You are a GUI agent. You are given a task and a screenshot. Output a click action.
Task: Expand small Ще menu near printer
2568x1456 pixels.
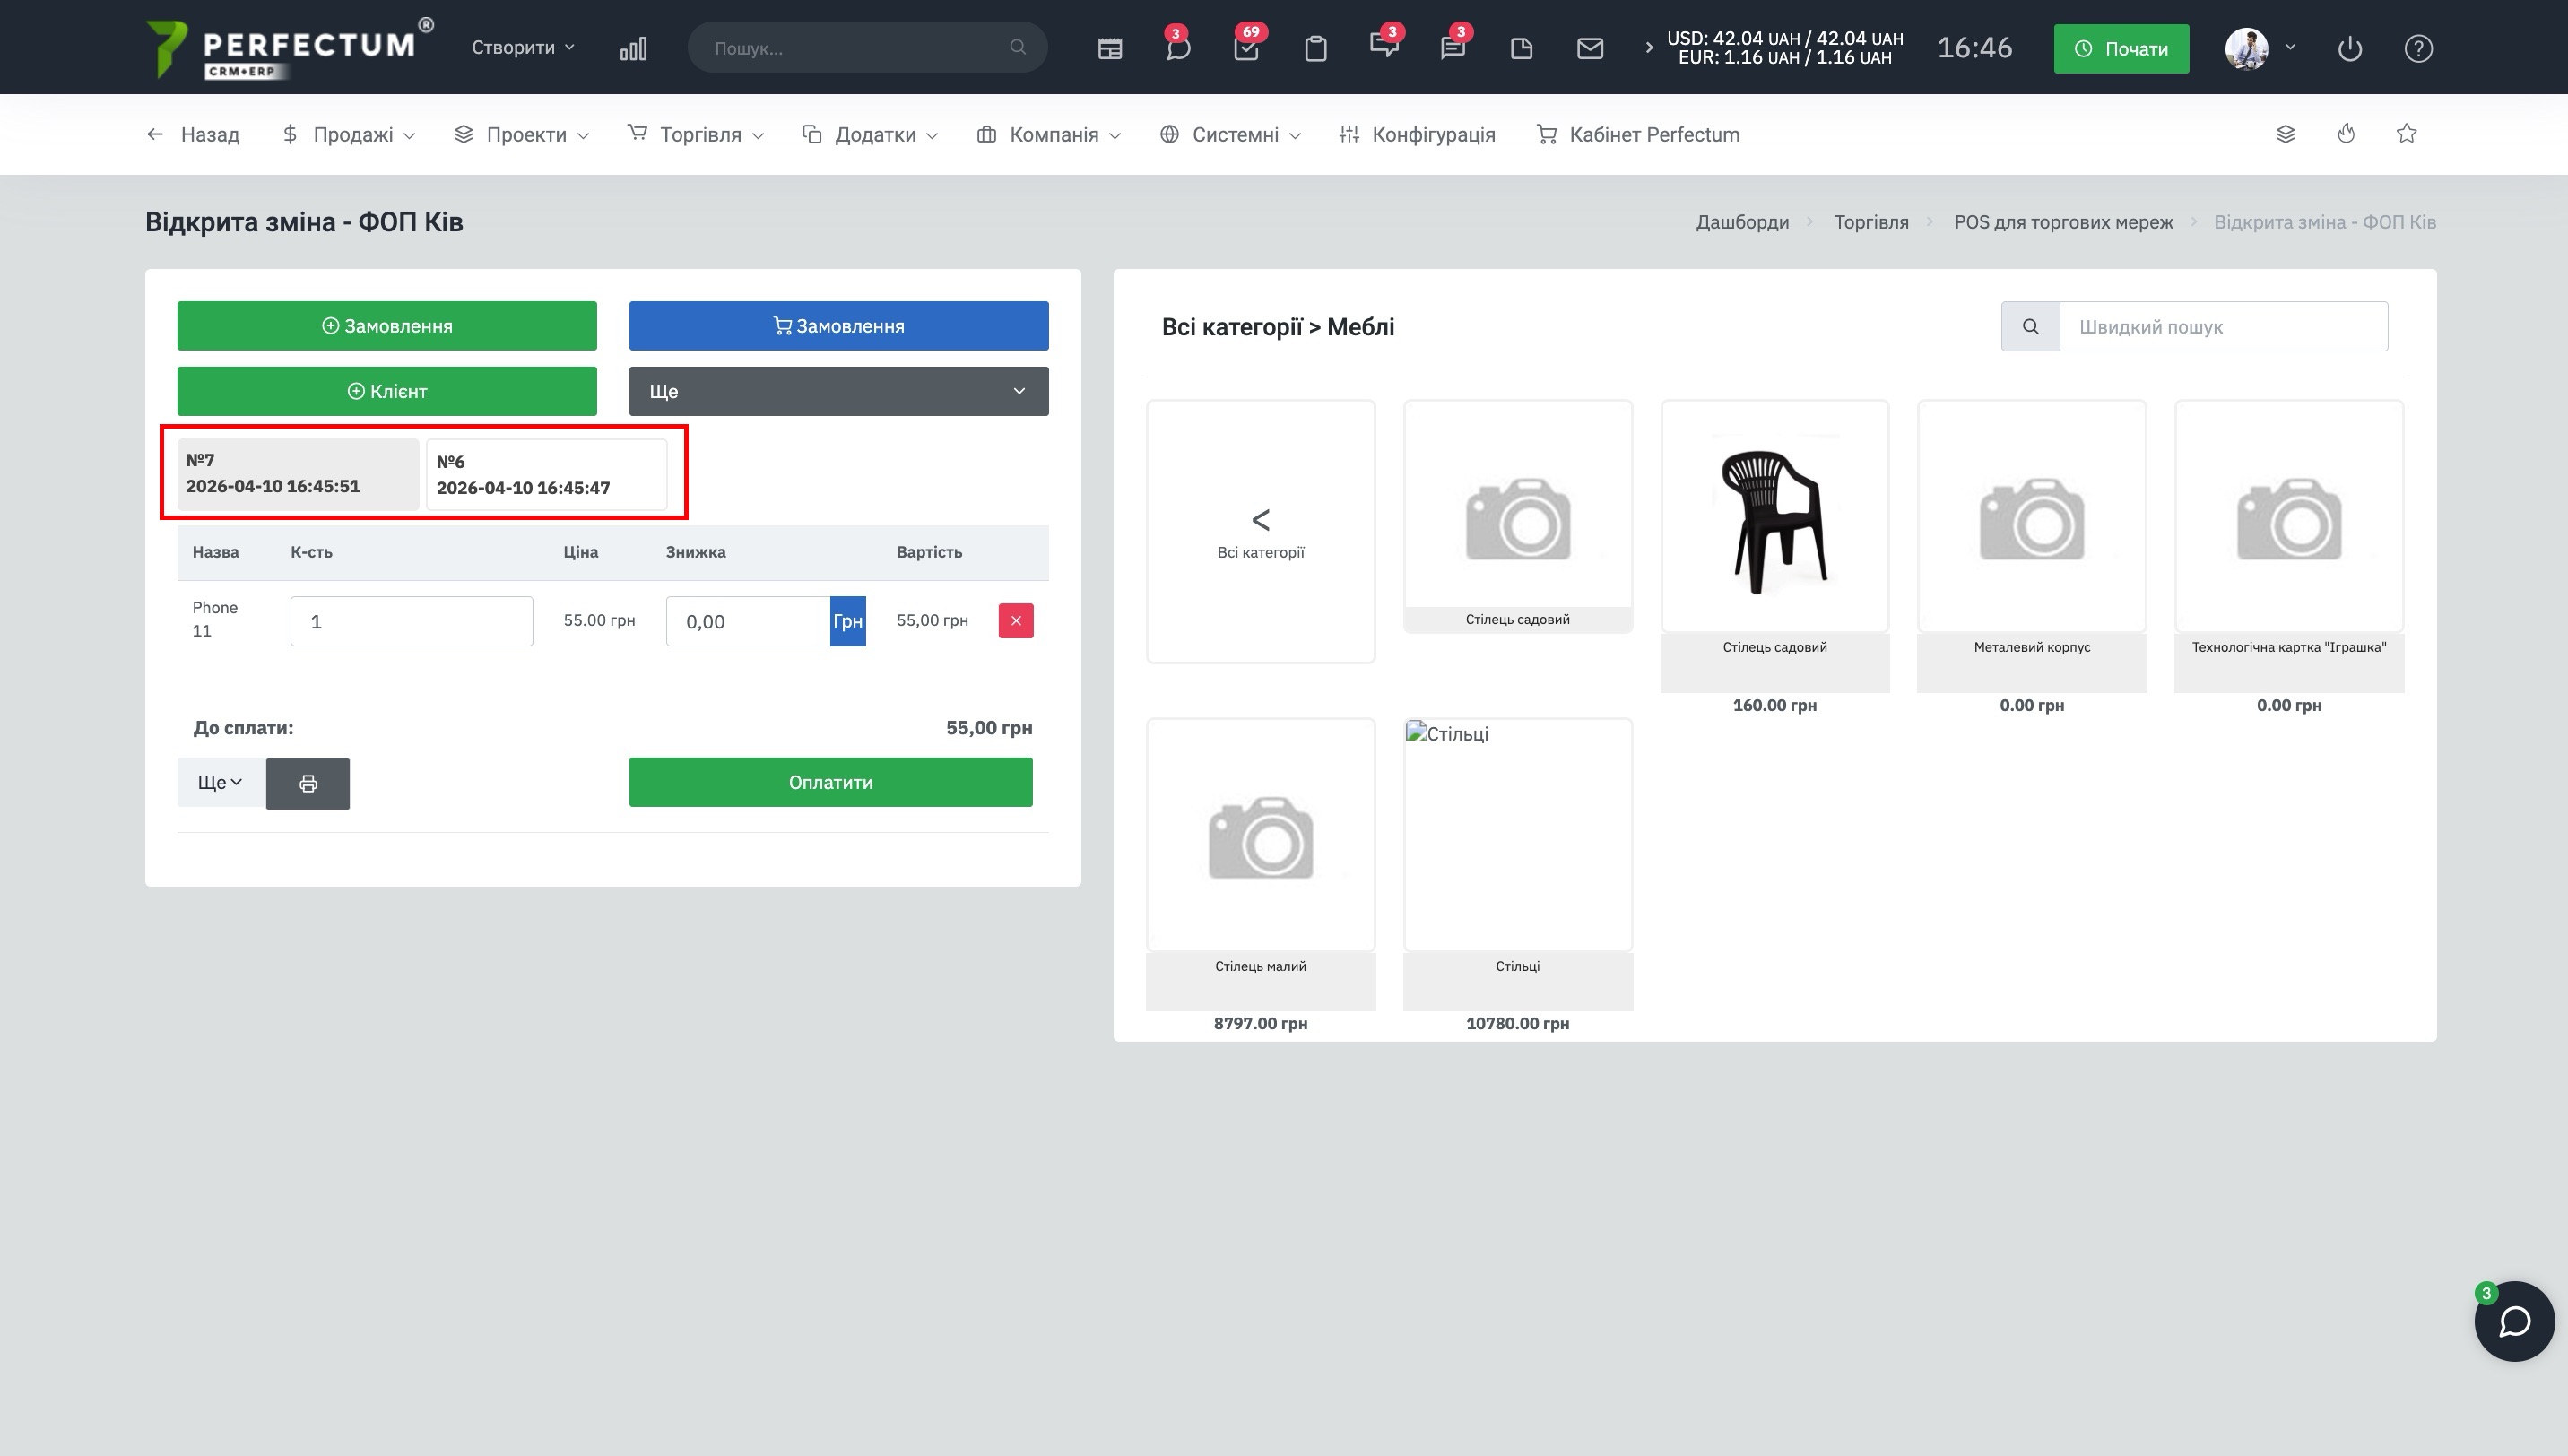click(x=220, y=783)
